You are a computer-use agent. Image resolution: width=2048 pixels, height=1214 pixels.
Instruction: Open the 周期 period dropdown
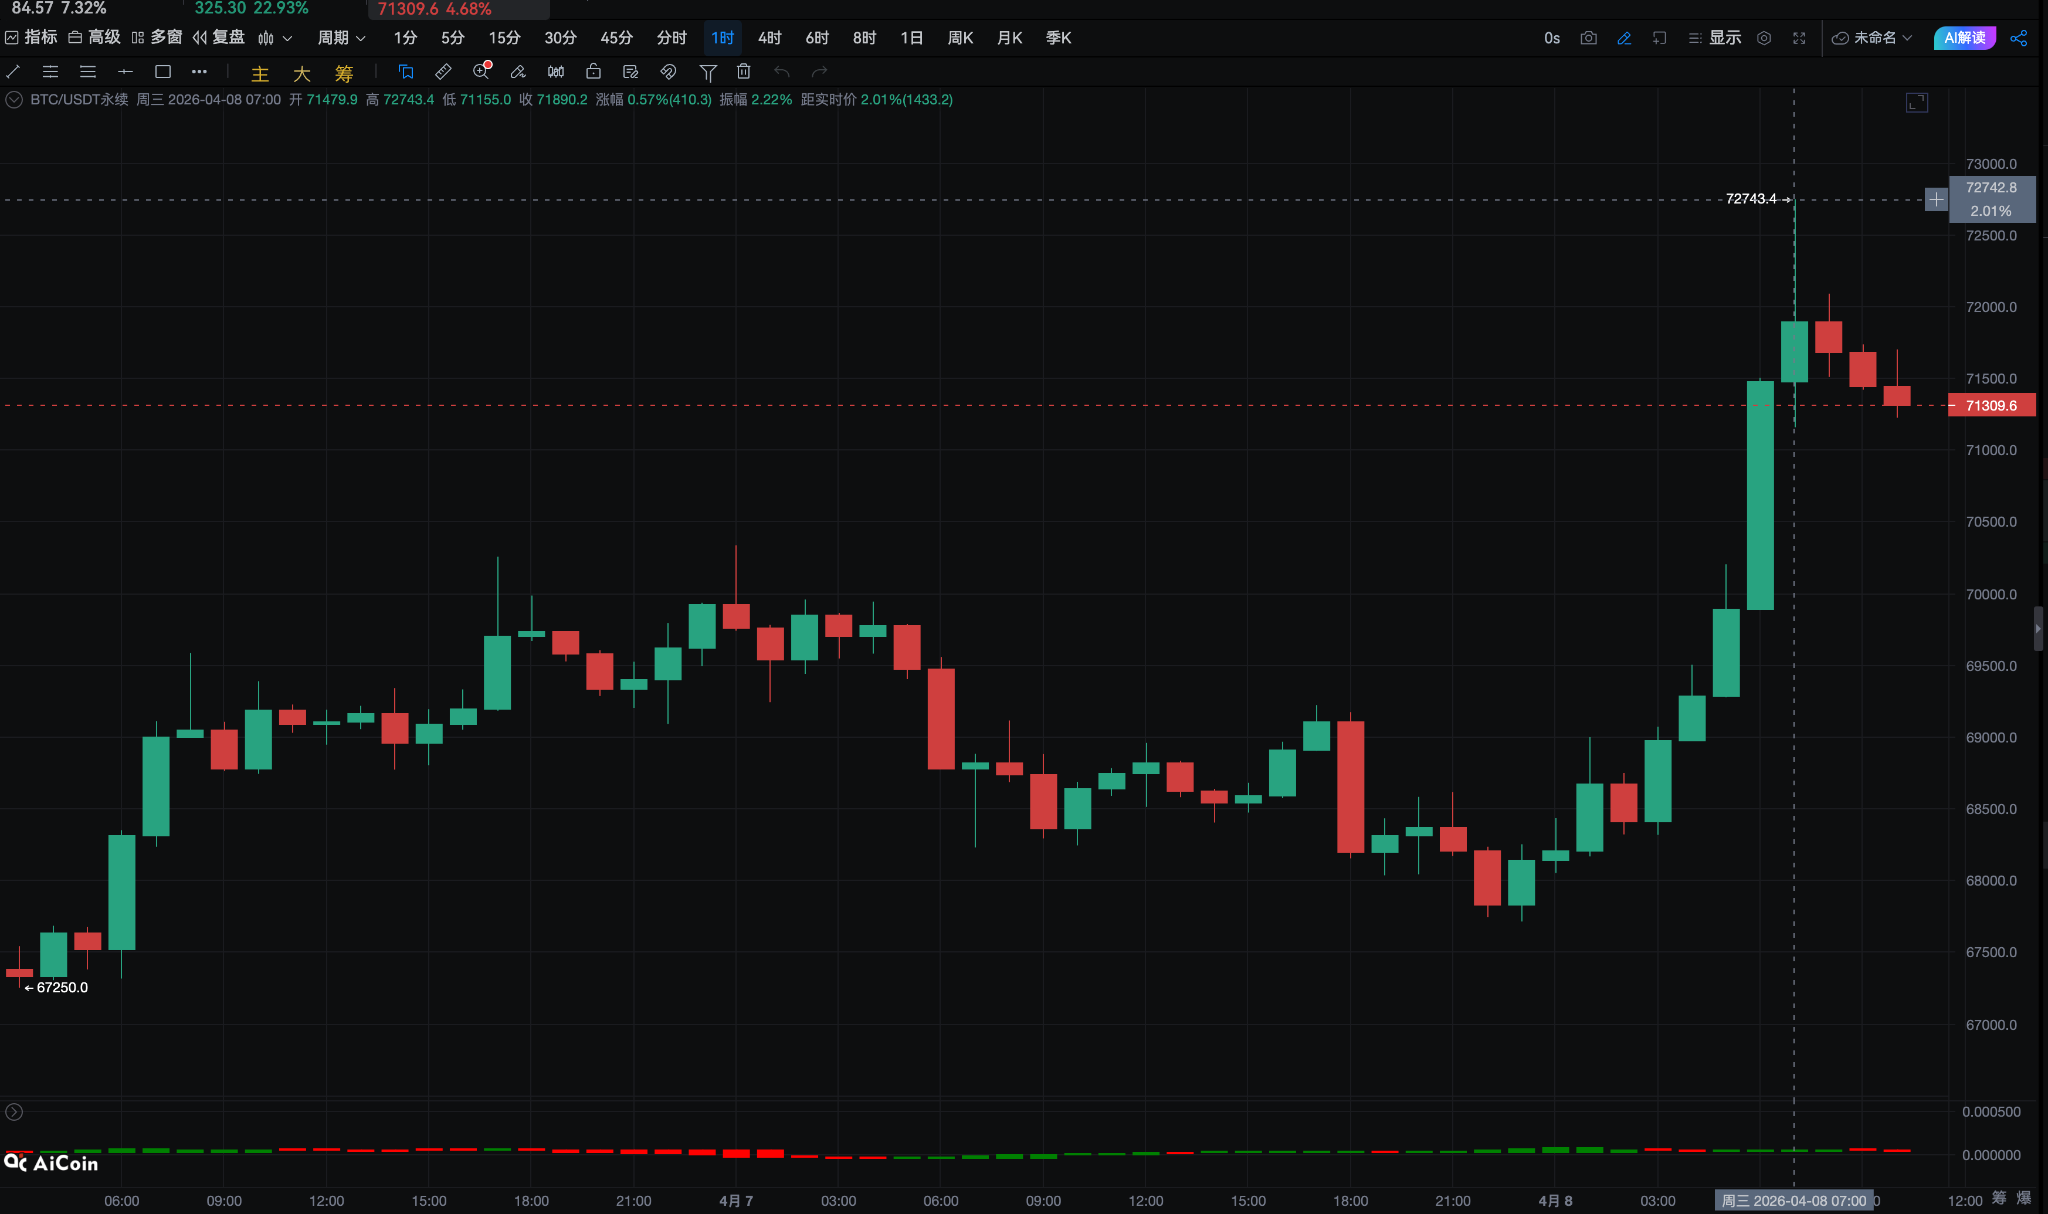pyautogui.click(x=341, y=38)
